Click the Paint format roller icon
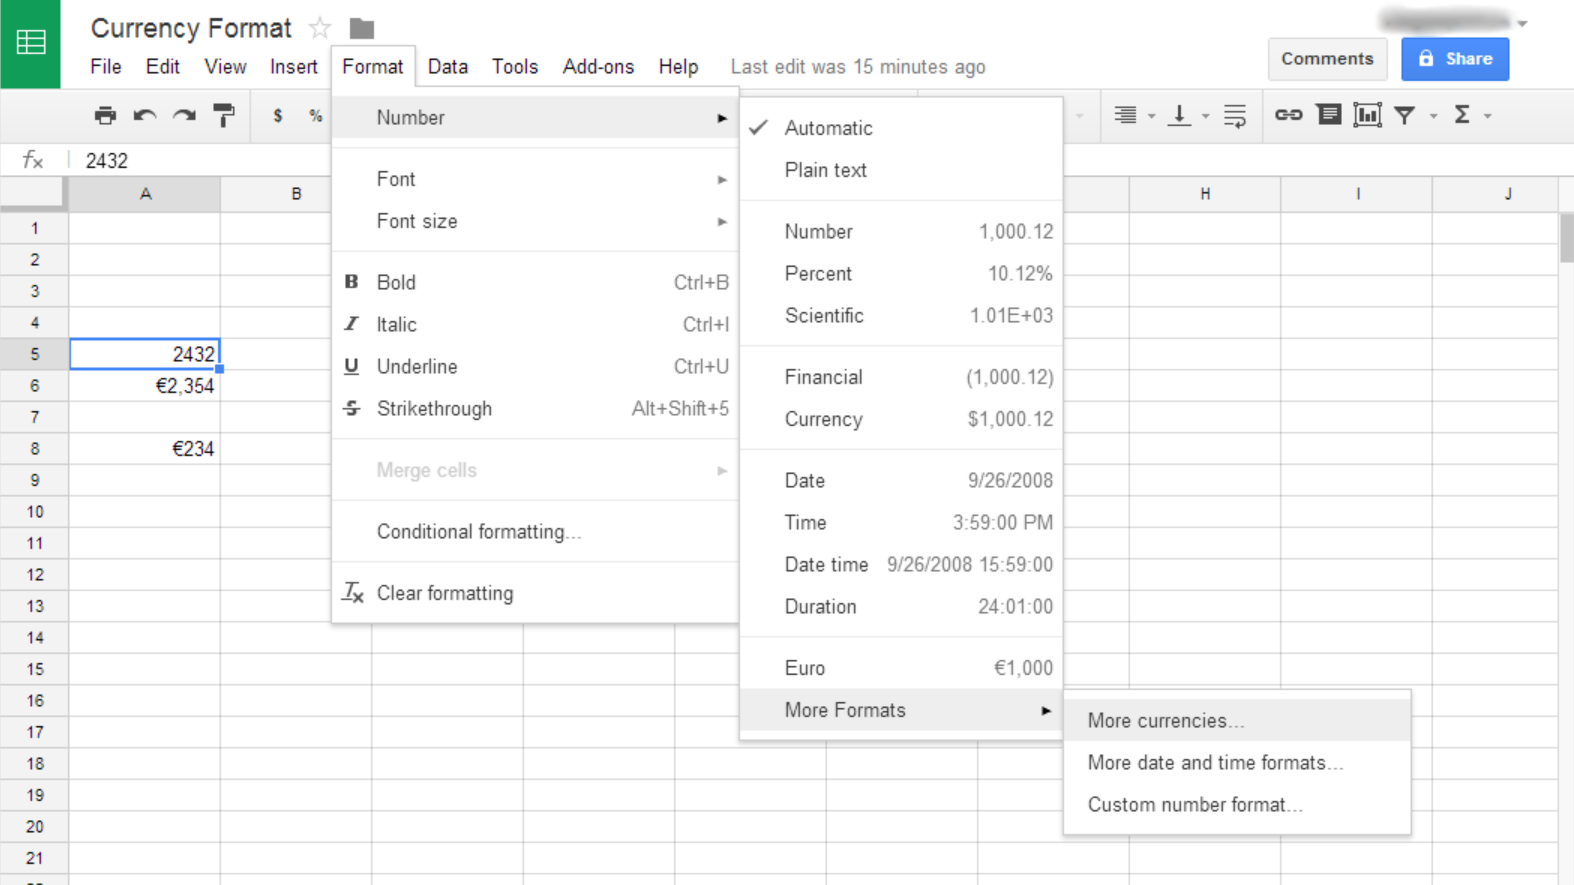Screen dimensions: 1574x885 (224, 116)
